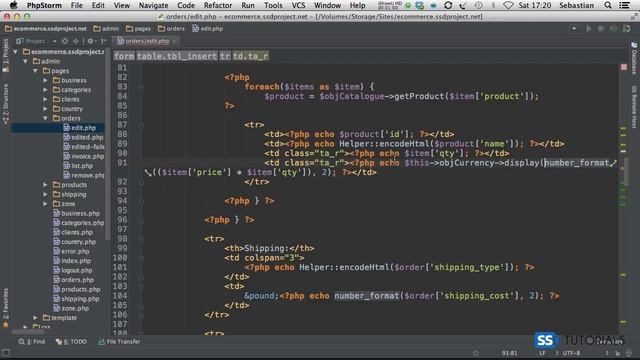Viewport: 640px width, 360px height.
Task: Click the run configuration Play button
Action: [x=589, y=29]
